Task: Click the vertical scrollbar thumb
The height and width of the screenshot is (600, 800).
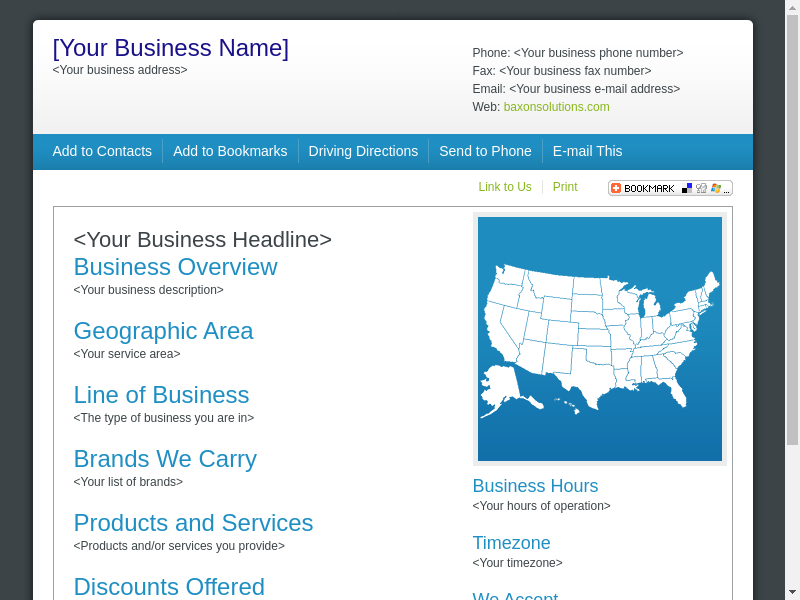Action: (792, 230)
